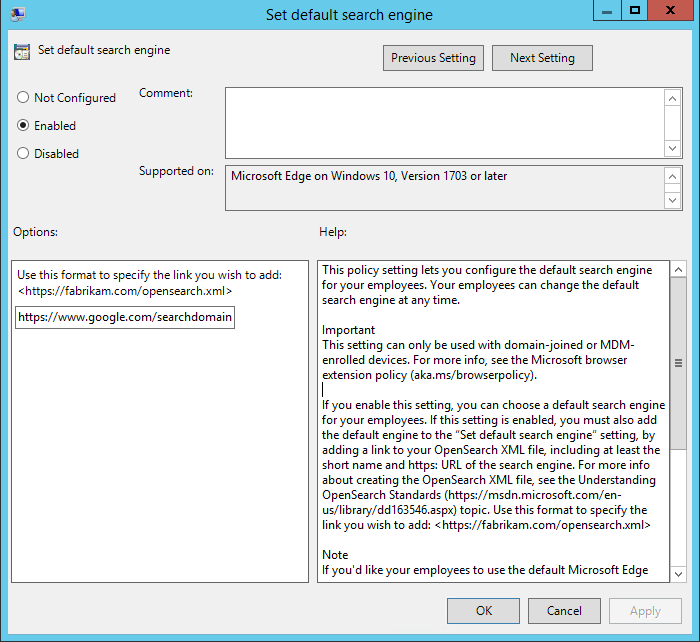Click the 'Supported on:' label

(x=176, y=171)
